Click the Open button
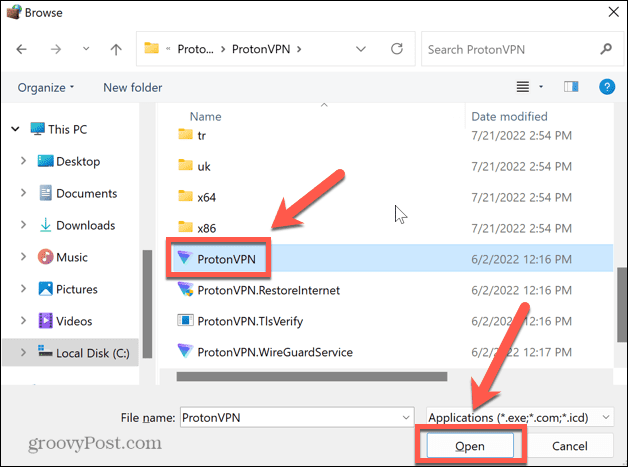The image size is (628, 467). click(470, 445)
